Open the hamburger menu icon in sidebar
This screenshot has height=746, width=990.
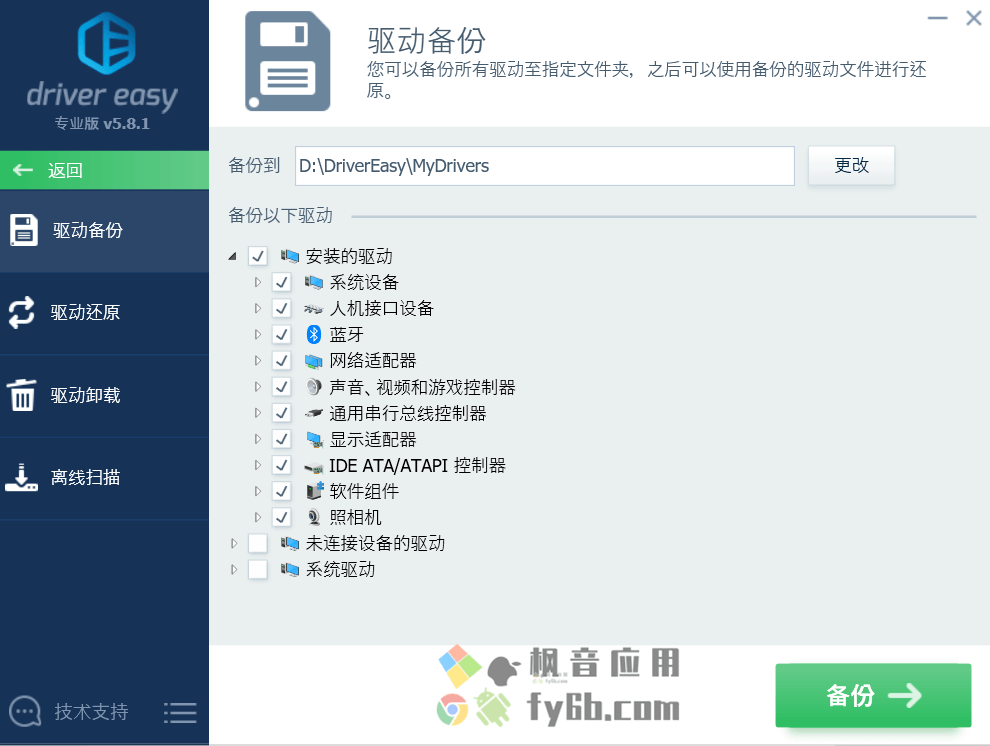tap(180, 713)
